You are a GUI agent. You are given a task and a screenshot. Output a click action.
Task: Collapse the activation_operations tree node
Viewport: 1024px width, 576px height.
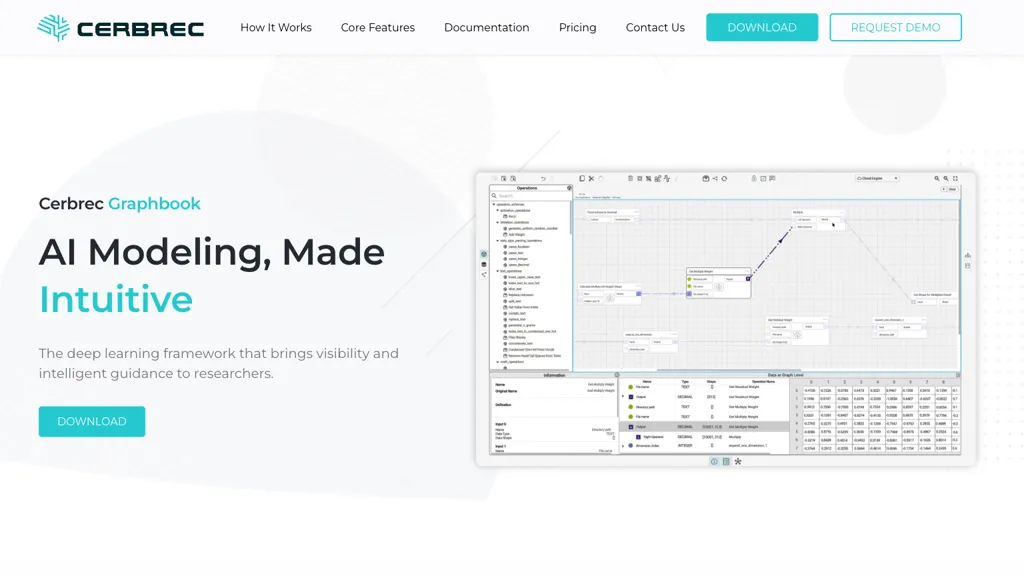pos(497,211)
